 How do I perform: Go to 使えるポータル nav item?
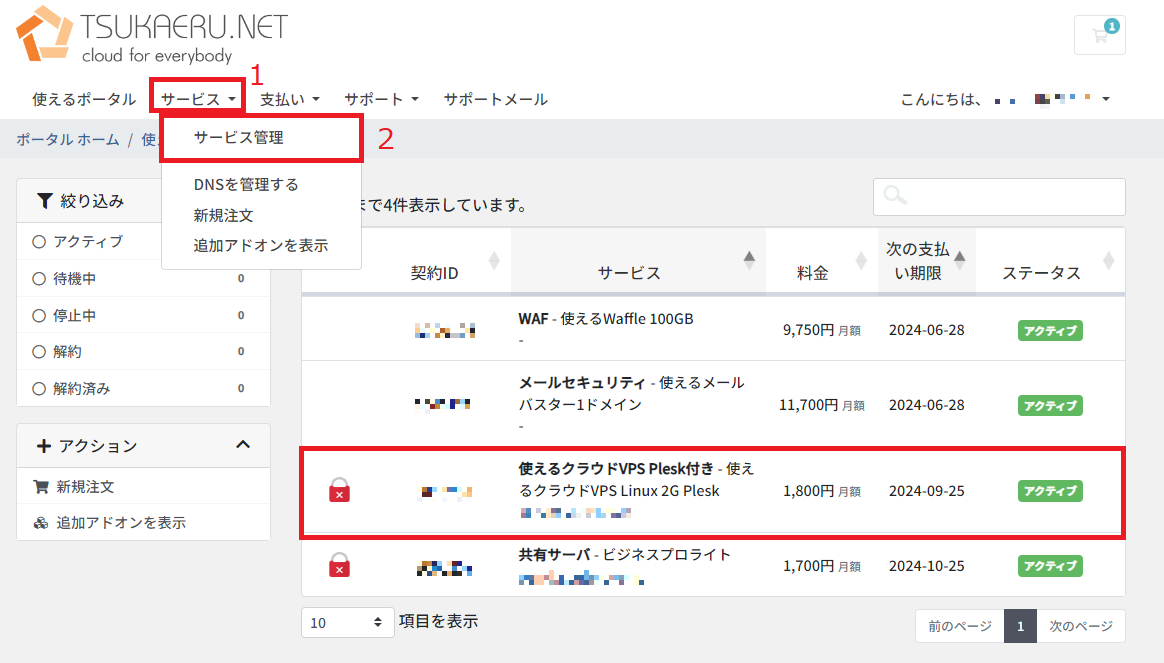[84, 99]
